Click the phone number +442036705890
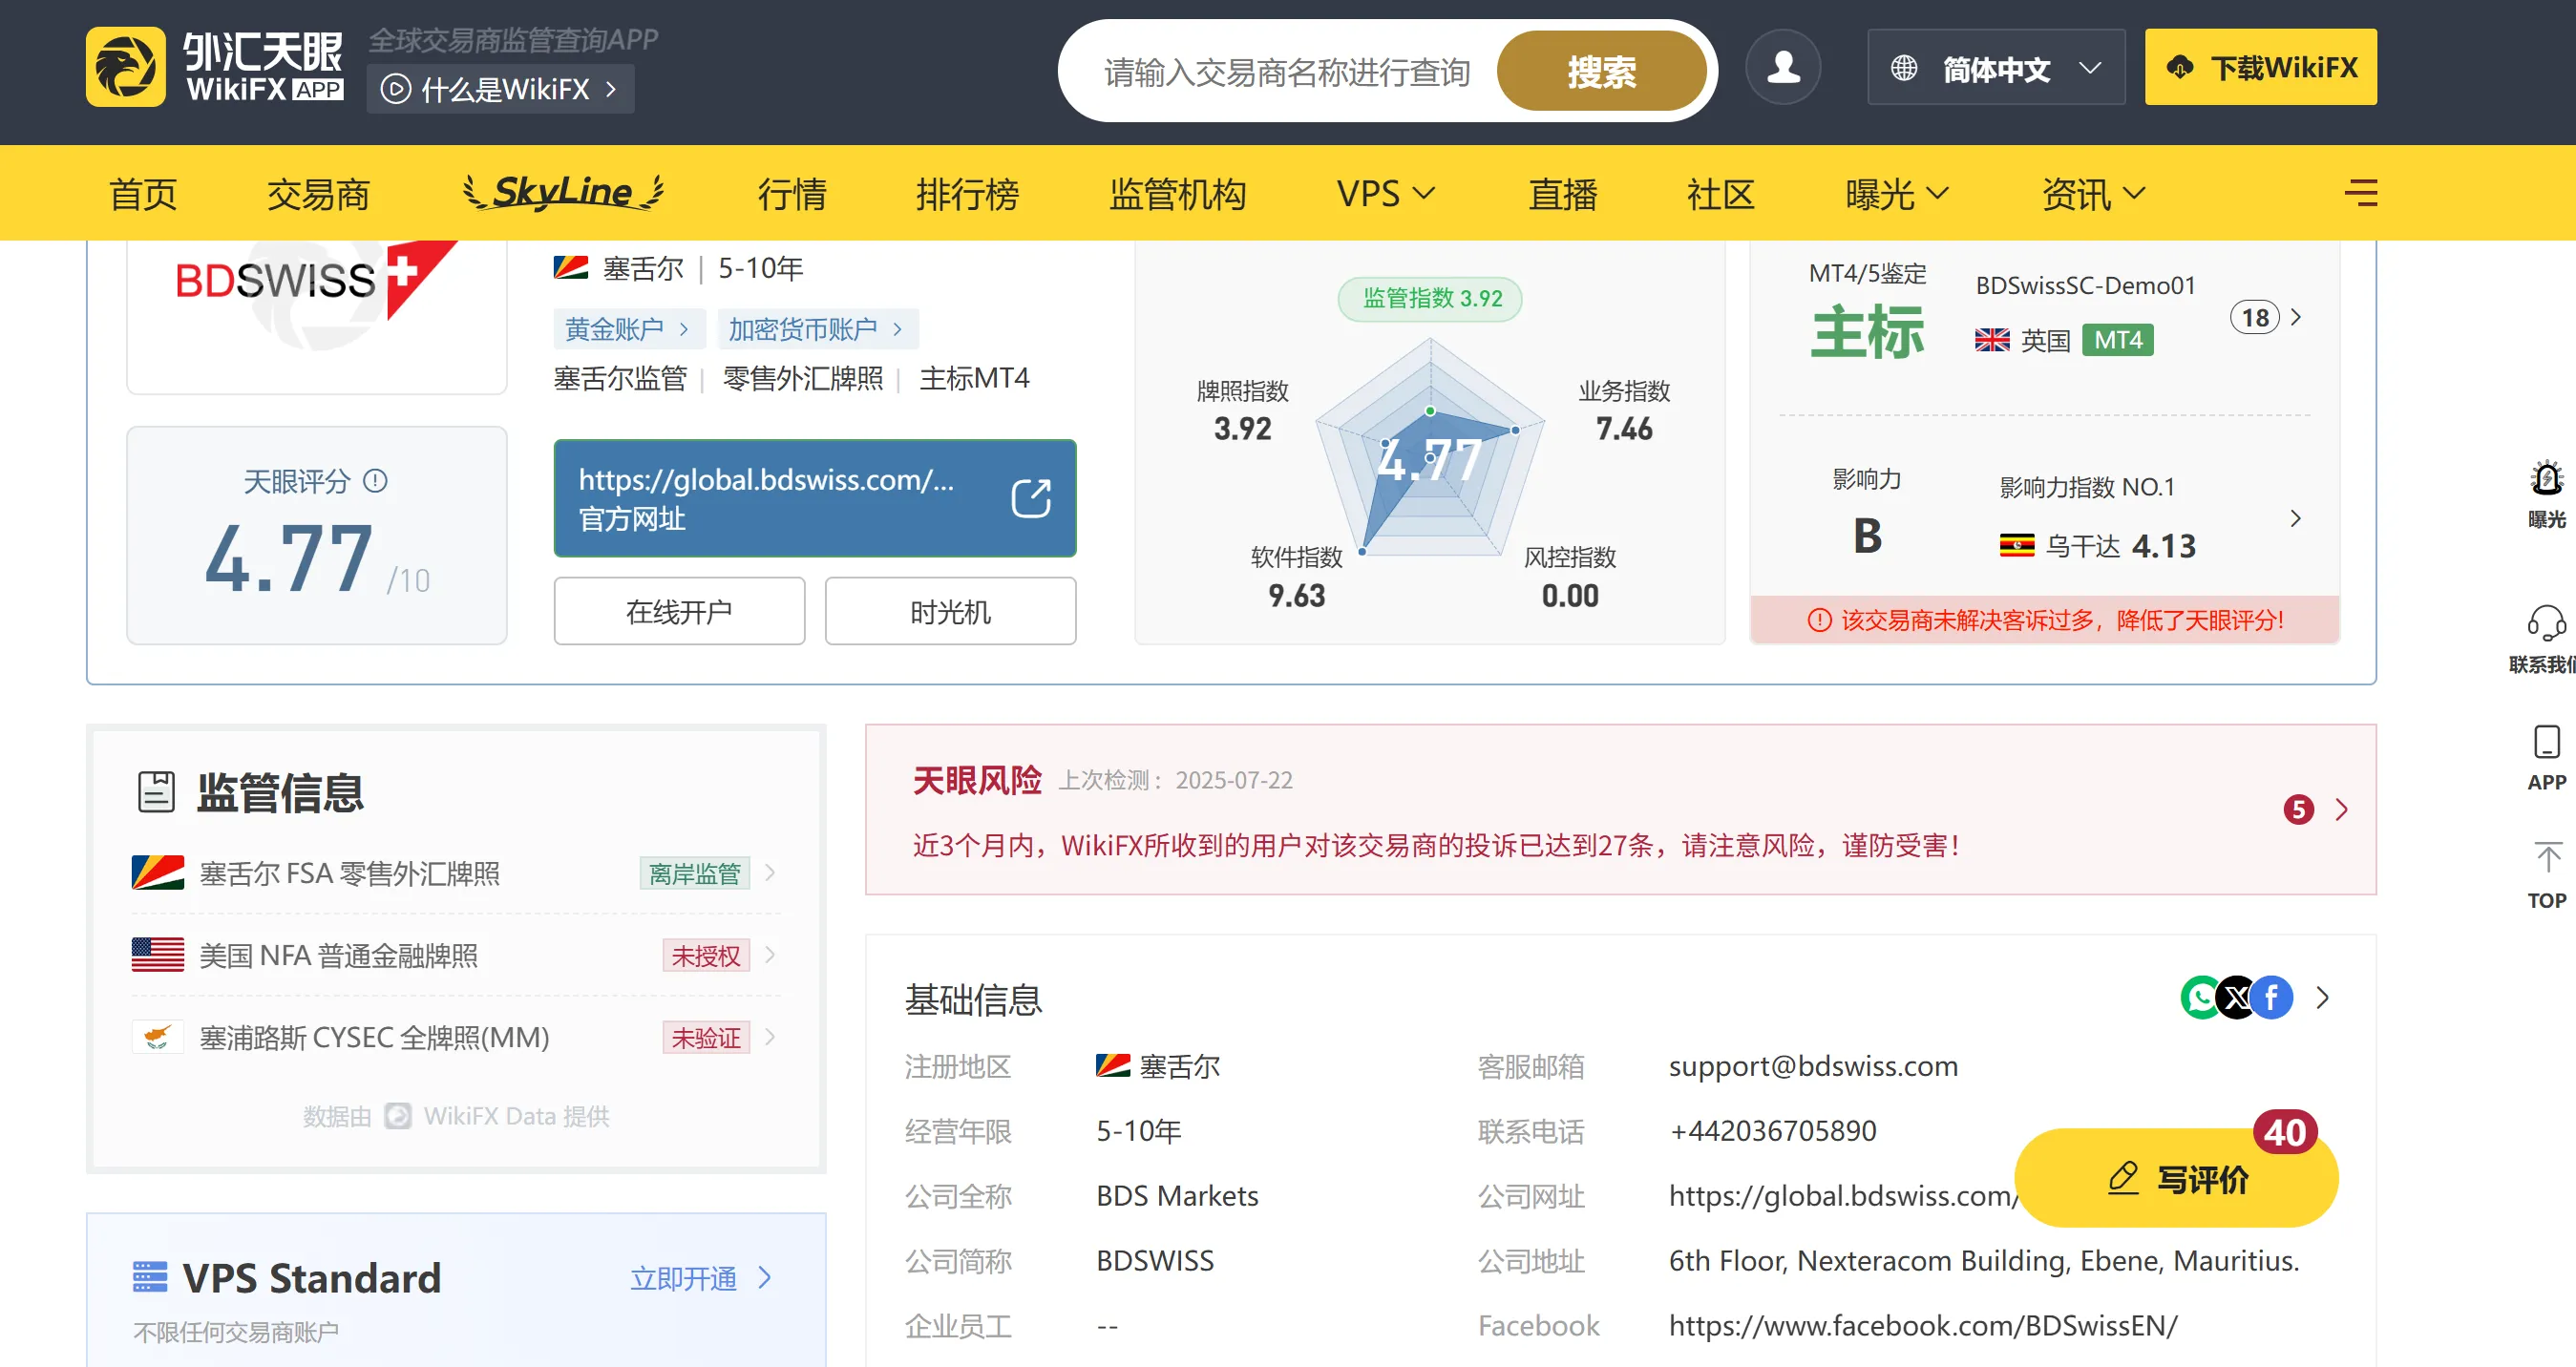Image resolution: width=2576 pixels, height=1367 pixels. point(1773,1131)
